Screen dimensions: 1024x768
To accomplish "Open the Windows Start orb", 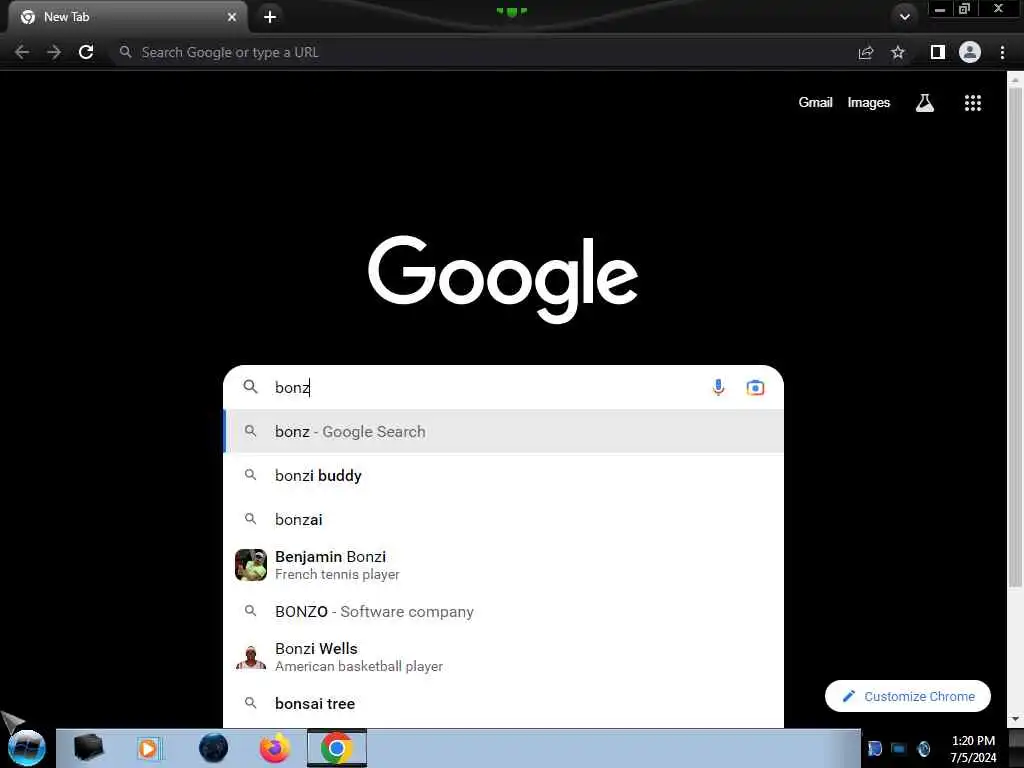I will [x=27, y=748].
